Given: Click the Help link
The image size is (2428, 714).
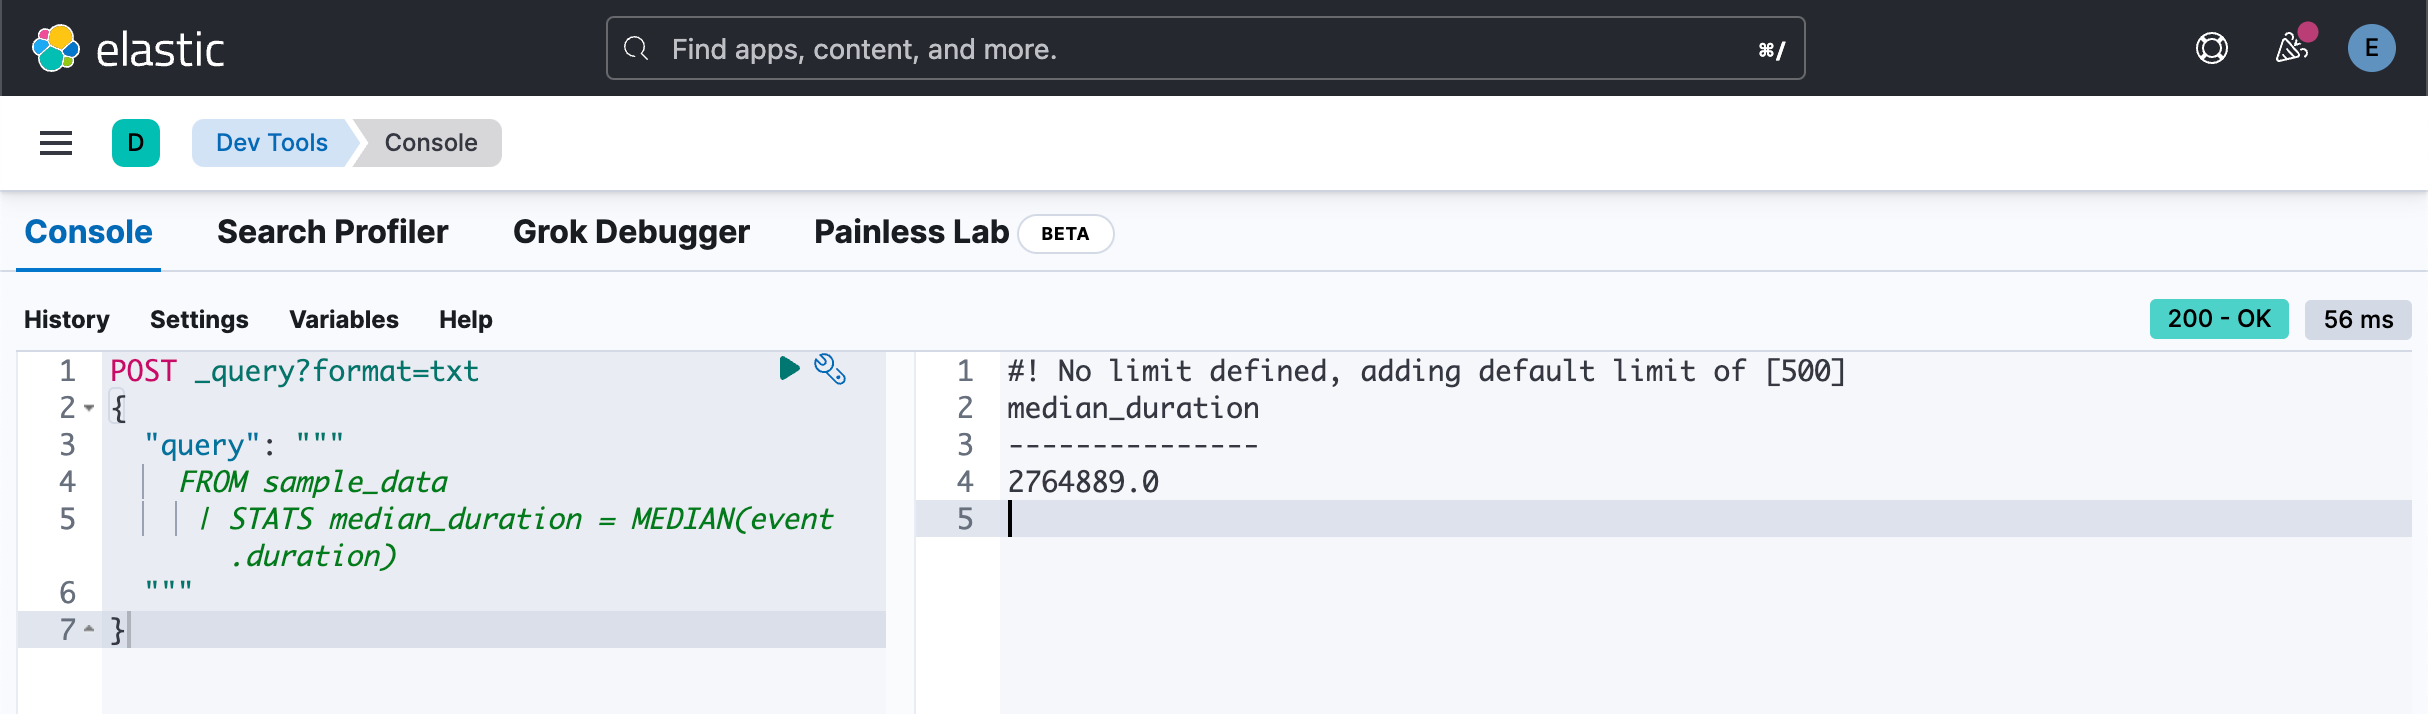Looking at the screenshot, I should (466, 319).
